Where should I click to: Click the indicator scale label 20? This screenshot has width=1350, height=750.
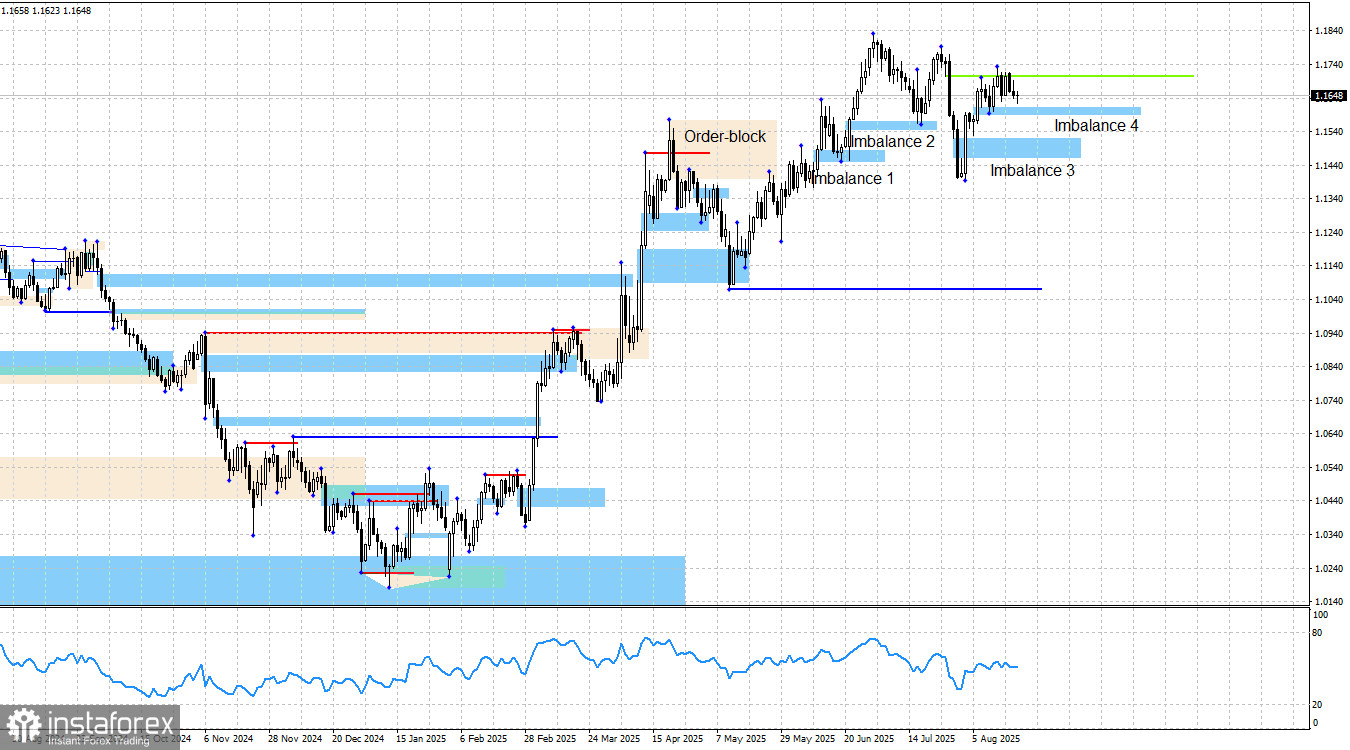(1318, 705)
